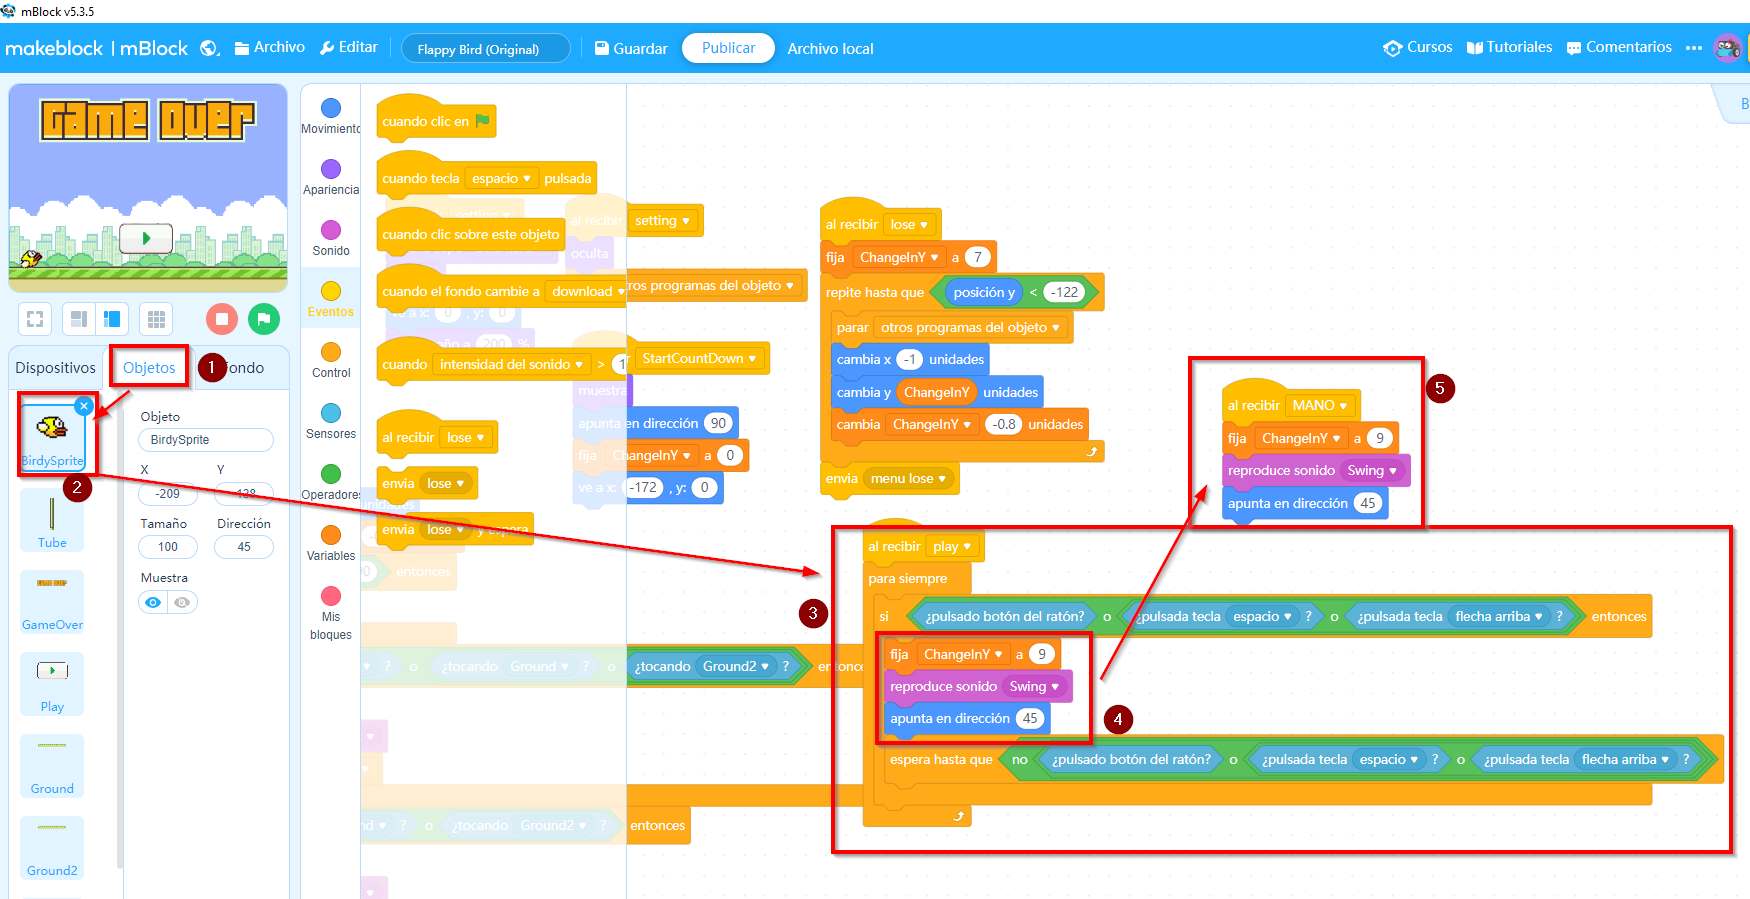Click the green flag to run project

264,319
